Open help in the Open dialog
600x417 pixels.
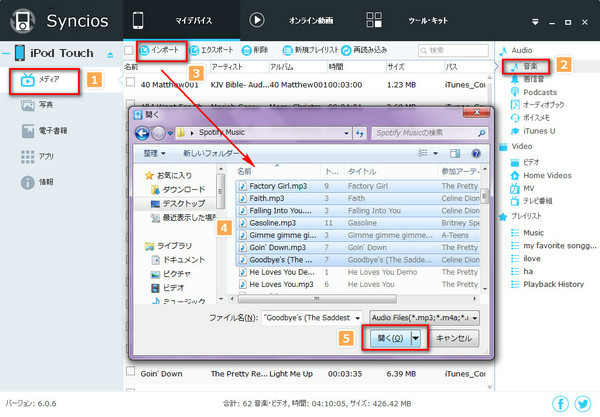(476, 154)
